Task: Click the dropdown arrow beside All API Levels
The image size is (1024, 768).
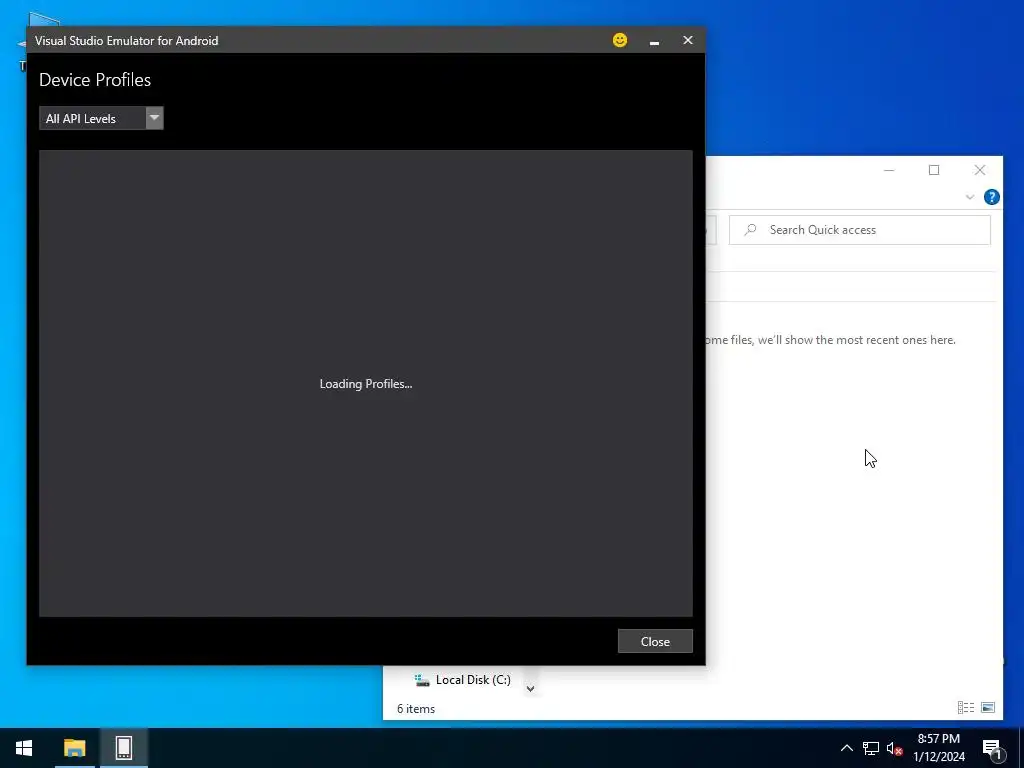Action: [155, 118]
